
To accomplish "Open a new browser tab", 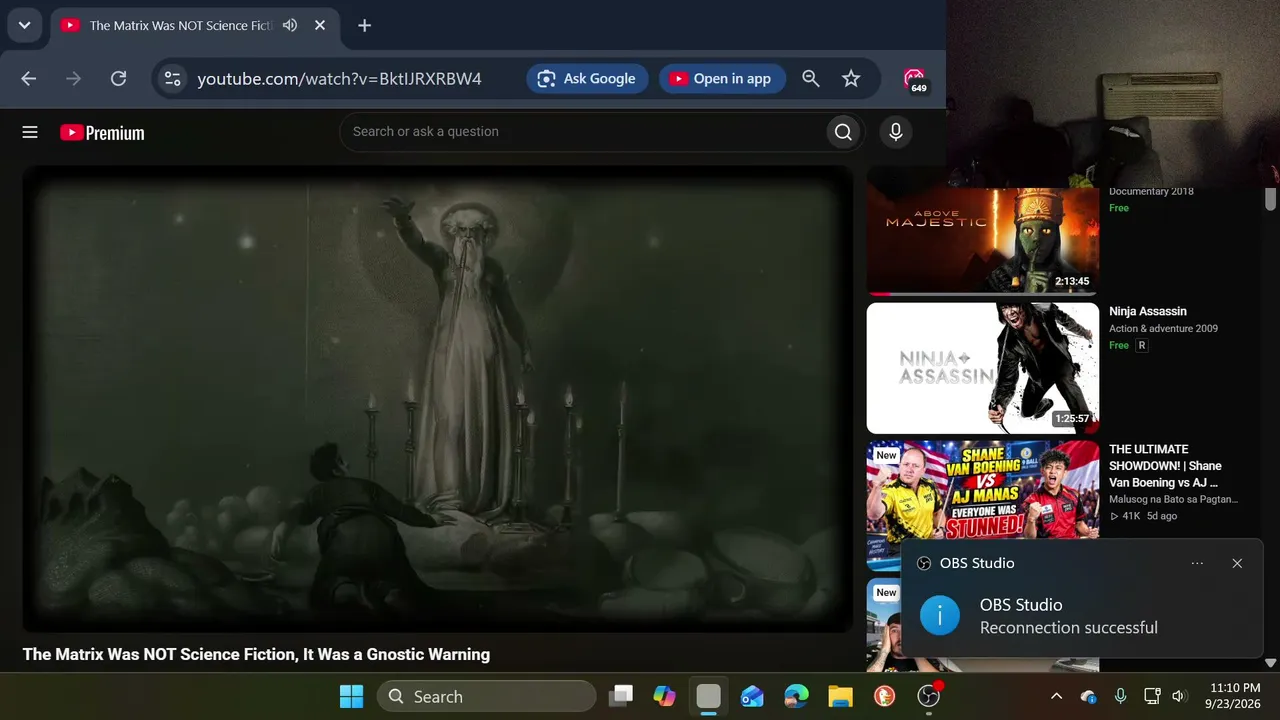I will point(364,25).
